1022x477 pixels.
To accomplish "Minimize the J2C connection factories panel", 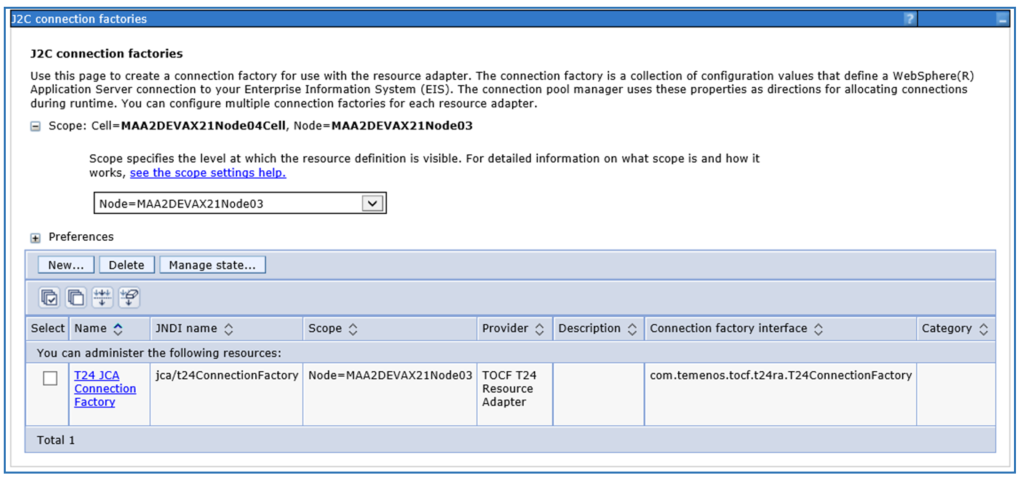I will [1002, 19].
